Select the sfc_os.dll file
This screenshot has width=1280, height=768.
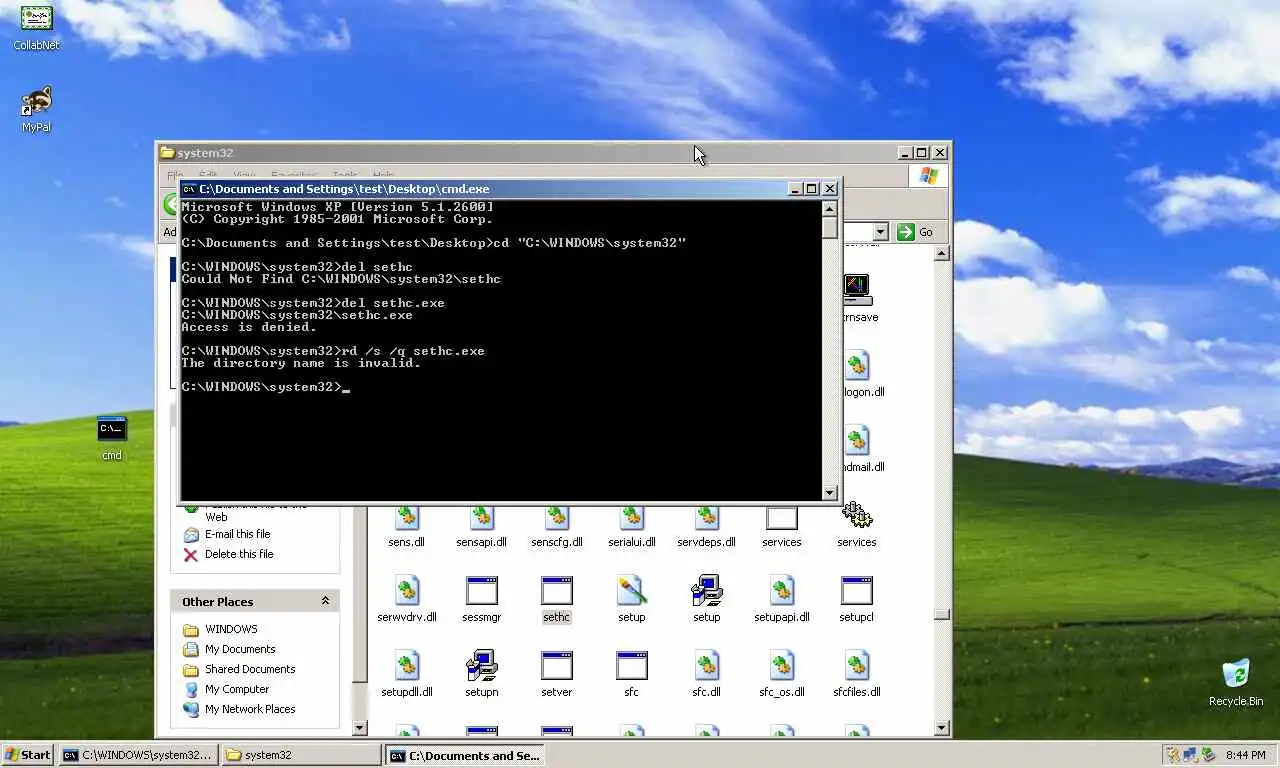pyautogui.click(x=782, y=674)
